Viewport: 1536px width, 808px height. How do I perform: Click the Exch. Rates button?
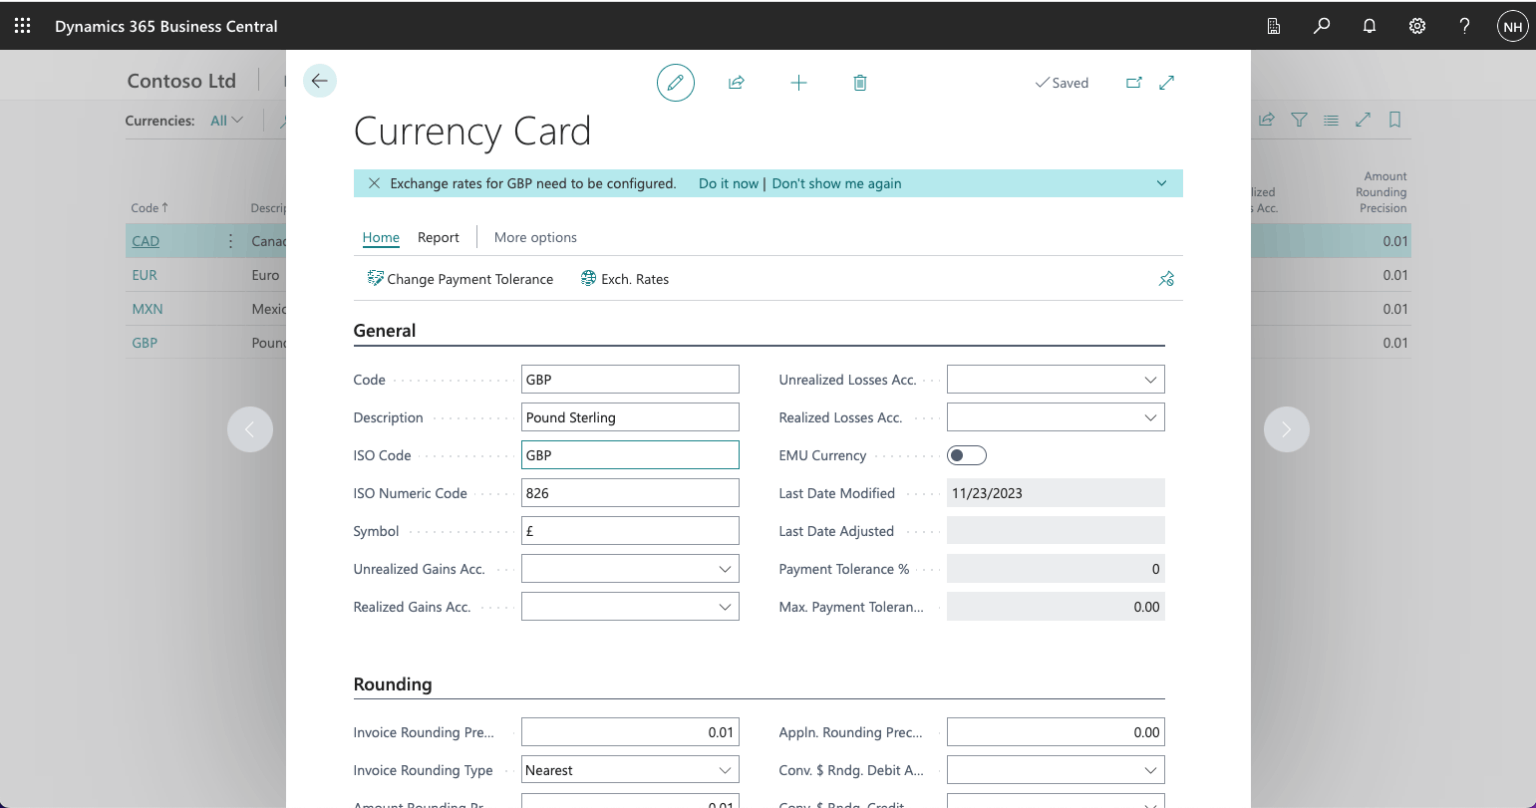(625, 279)
